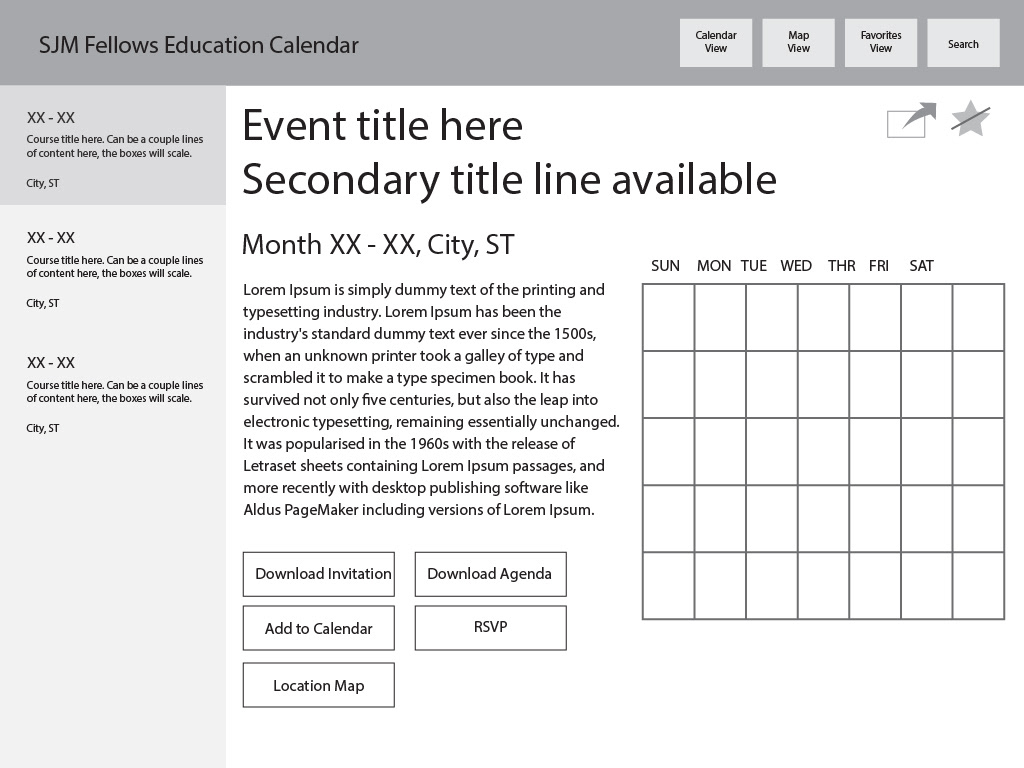The image size is (1024, 768).
Task: Click the last Saturday cell in calendar grid
Action: [978, 585]
